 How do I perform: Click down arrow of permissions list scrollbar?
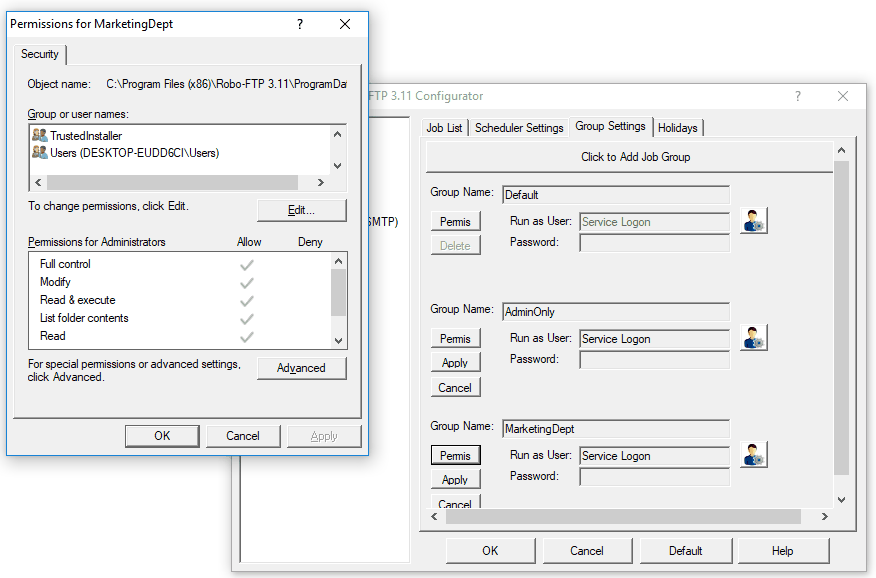coord(339,341)
